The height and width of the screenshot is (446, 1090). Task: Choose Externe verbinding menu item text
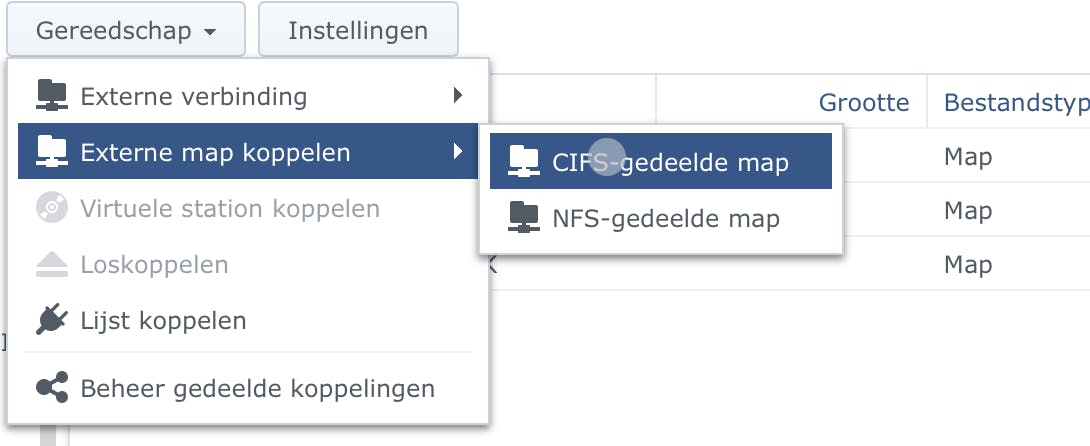click(193, 97)
